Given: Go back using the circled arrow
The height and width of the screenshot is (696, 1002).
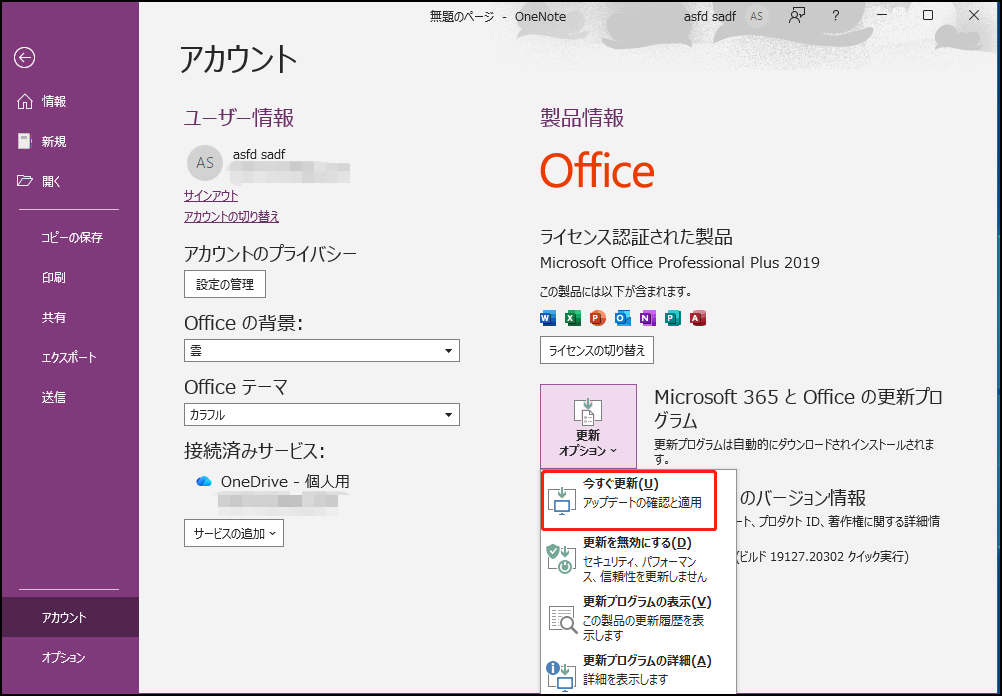Looking at the screenshot, I should [24, 58].
